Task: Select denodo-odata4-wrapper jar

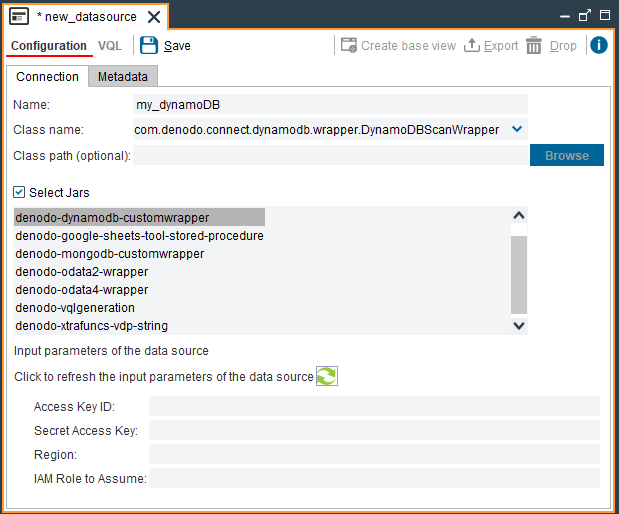Action: click(x=82, y=290)
